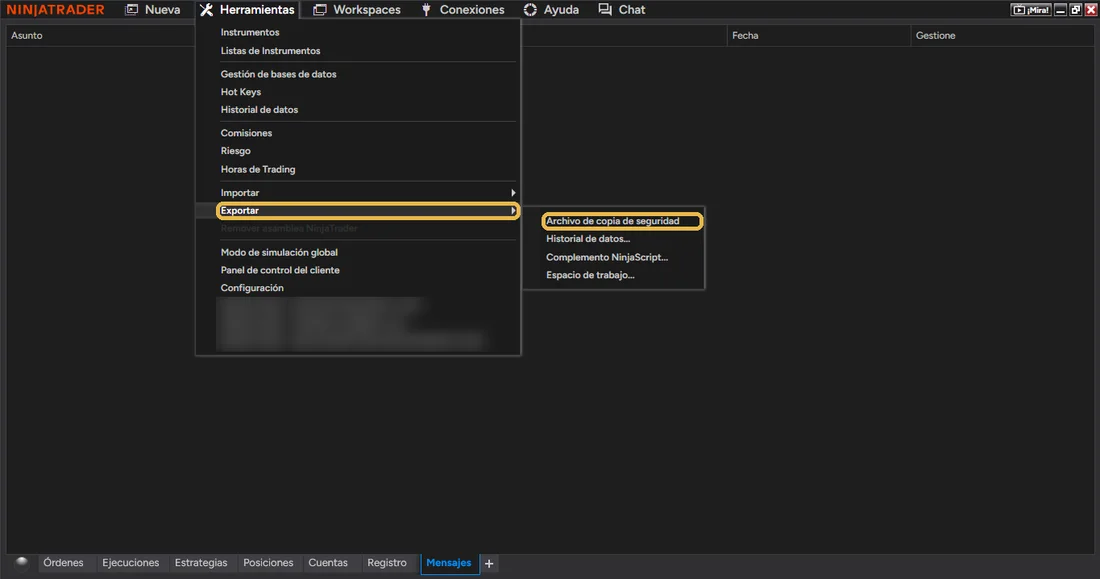Expand the Exportar submenu arrow
The height and width of the screenshot is (579, 1100).
pyautogui.click(x=513, y=211)
